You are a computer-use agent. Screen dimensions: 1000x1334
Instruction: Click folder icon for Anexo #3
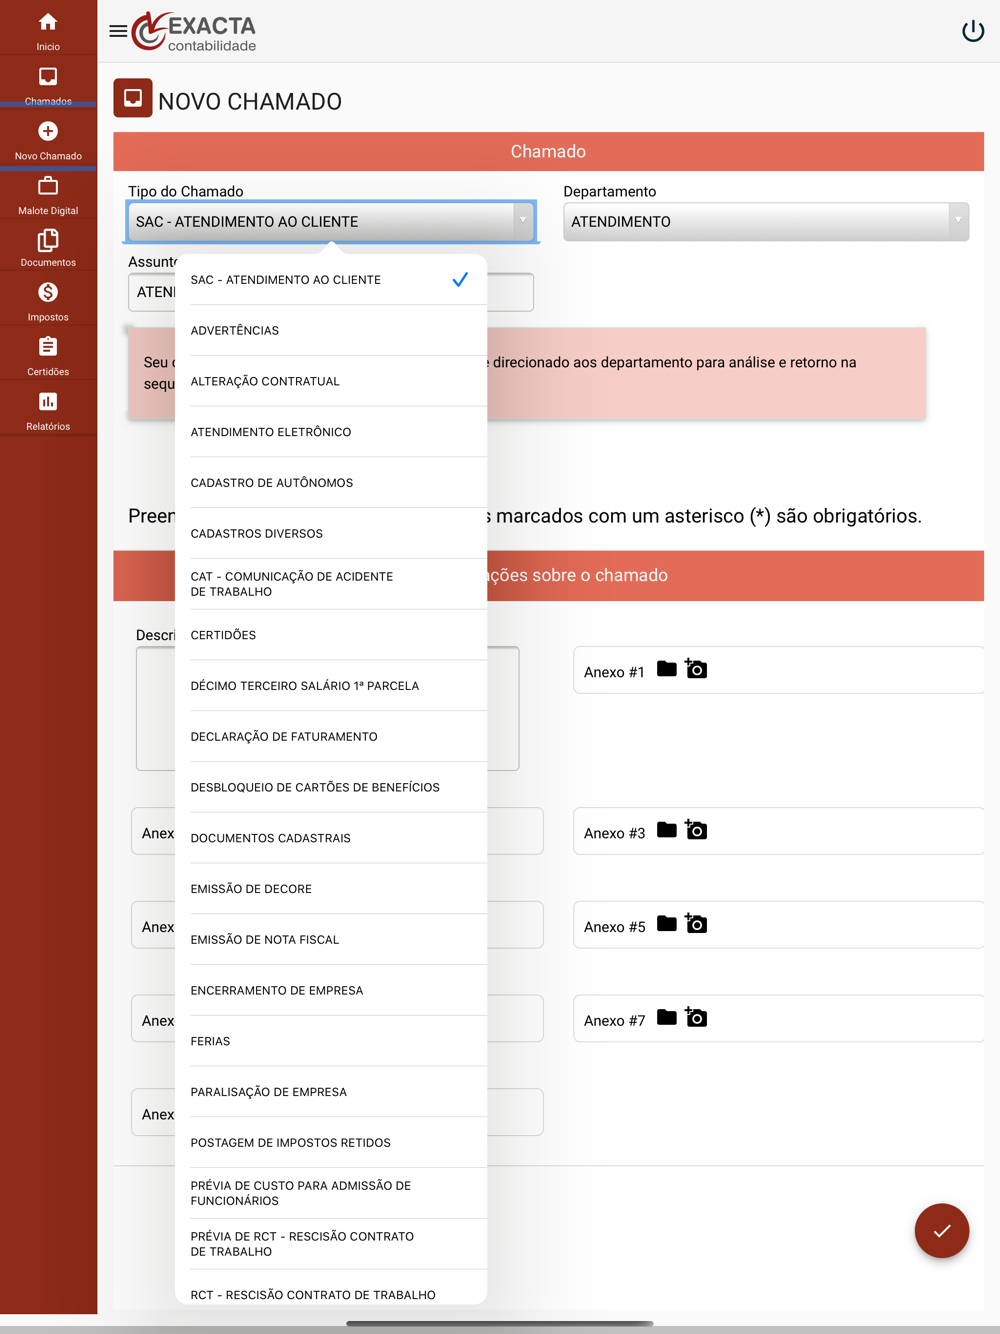(x=667, y=830)
